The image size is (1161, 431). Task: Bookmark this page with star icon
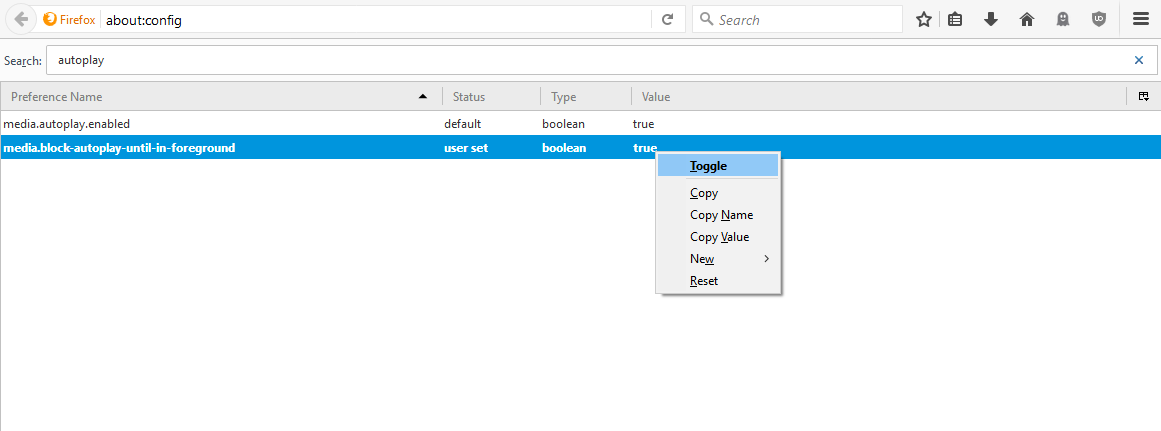(923, 20)
